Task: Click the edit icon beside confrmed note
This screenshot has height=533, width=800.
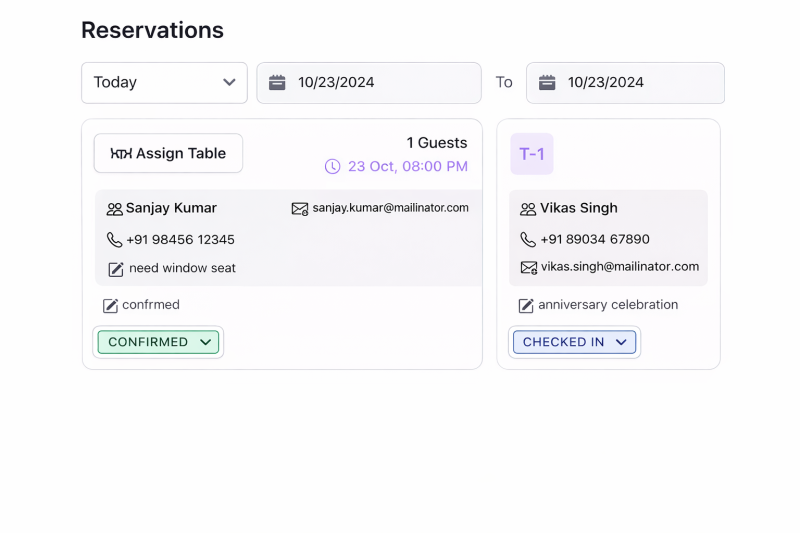Action: tap(111, 306)
